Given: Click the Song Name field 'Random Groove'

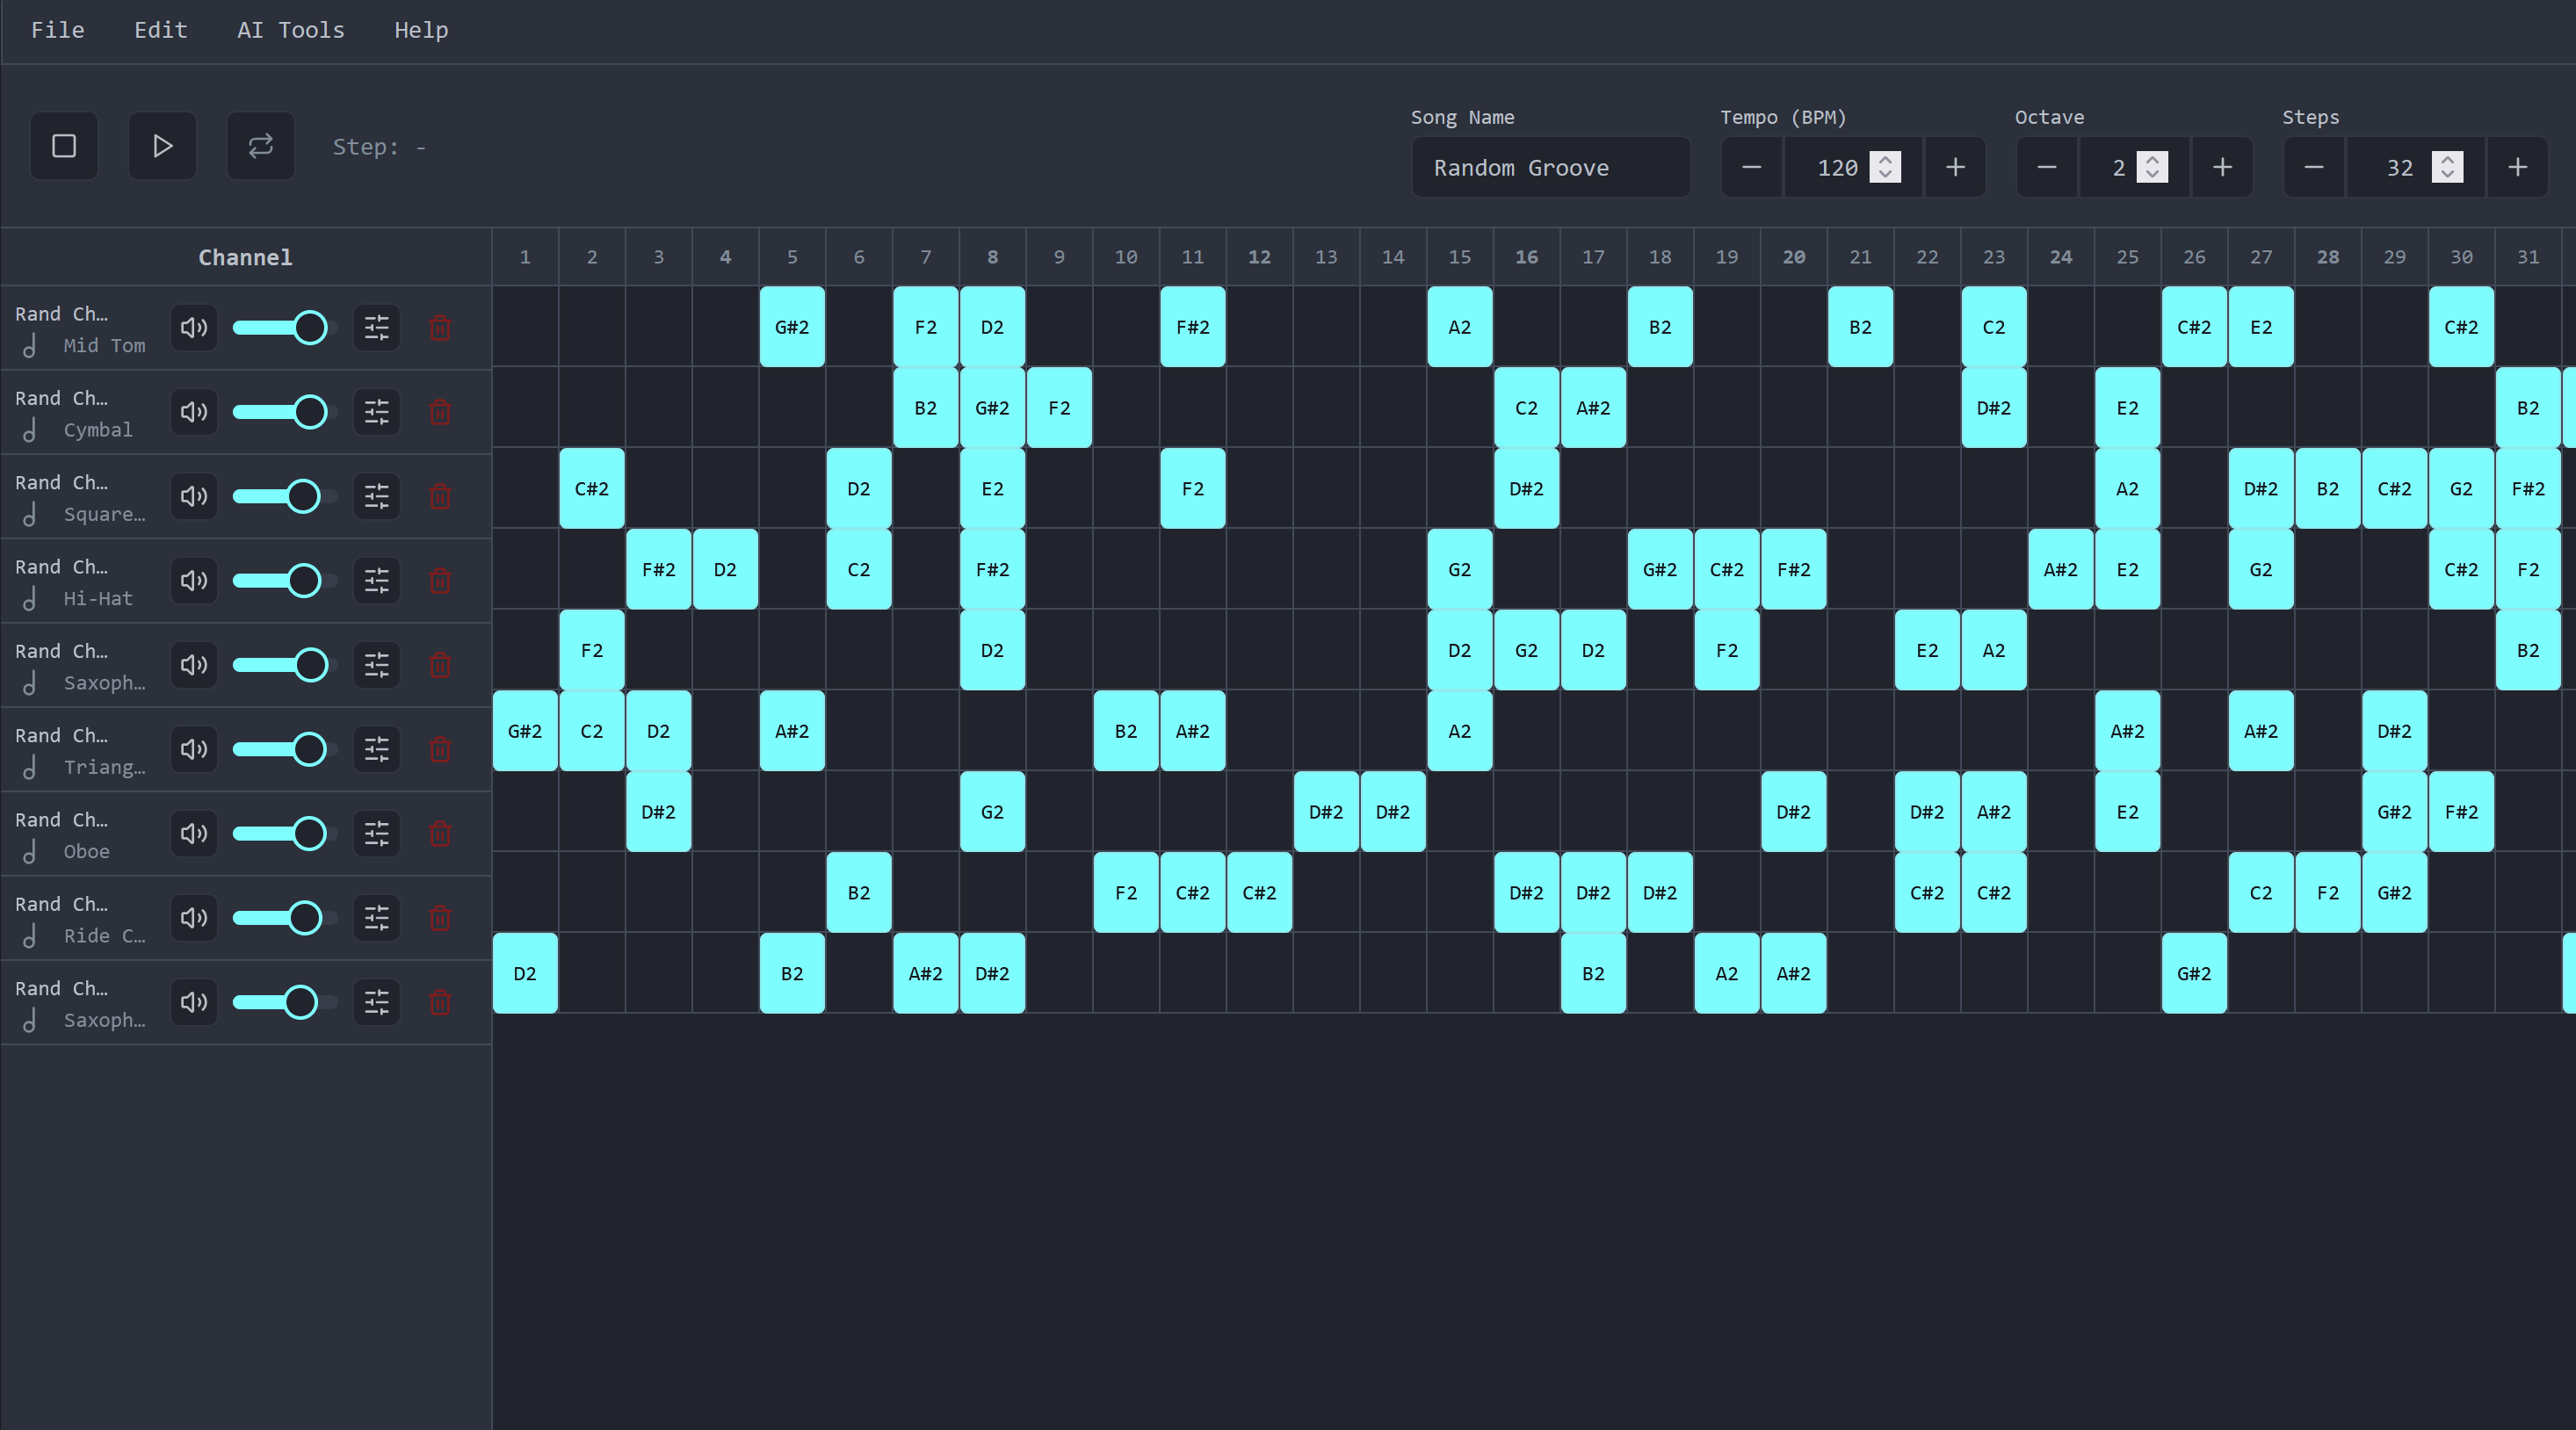Looking at the screenshot, I should 1550,167.
